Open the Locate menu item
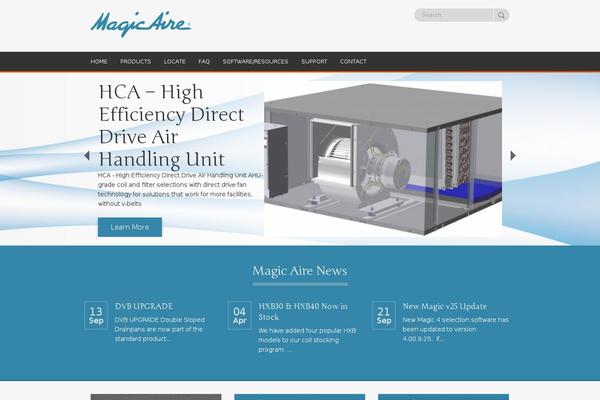 coord(174,61)
